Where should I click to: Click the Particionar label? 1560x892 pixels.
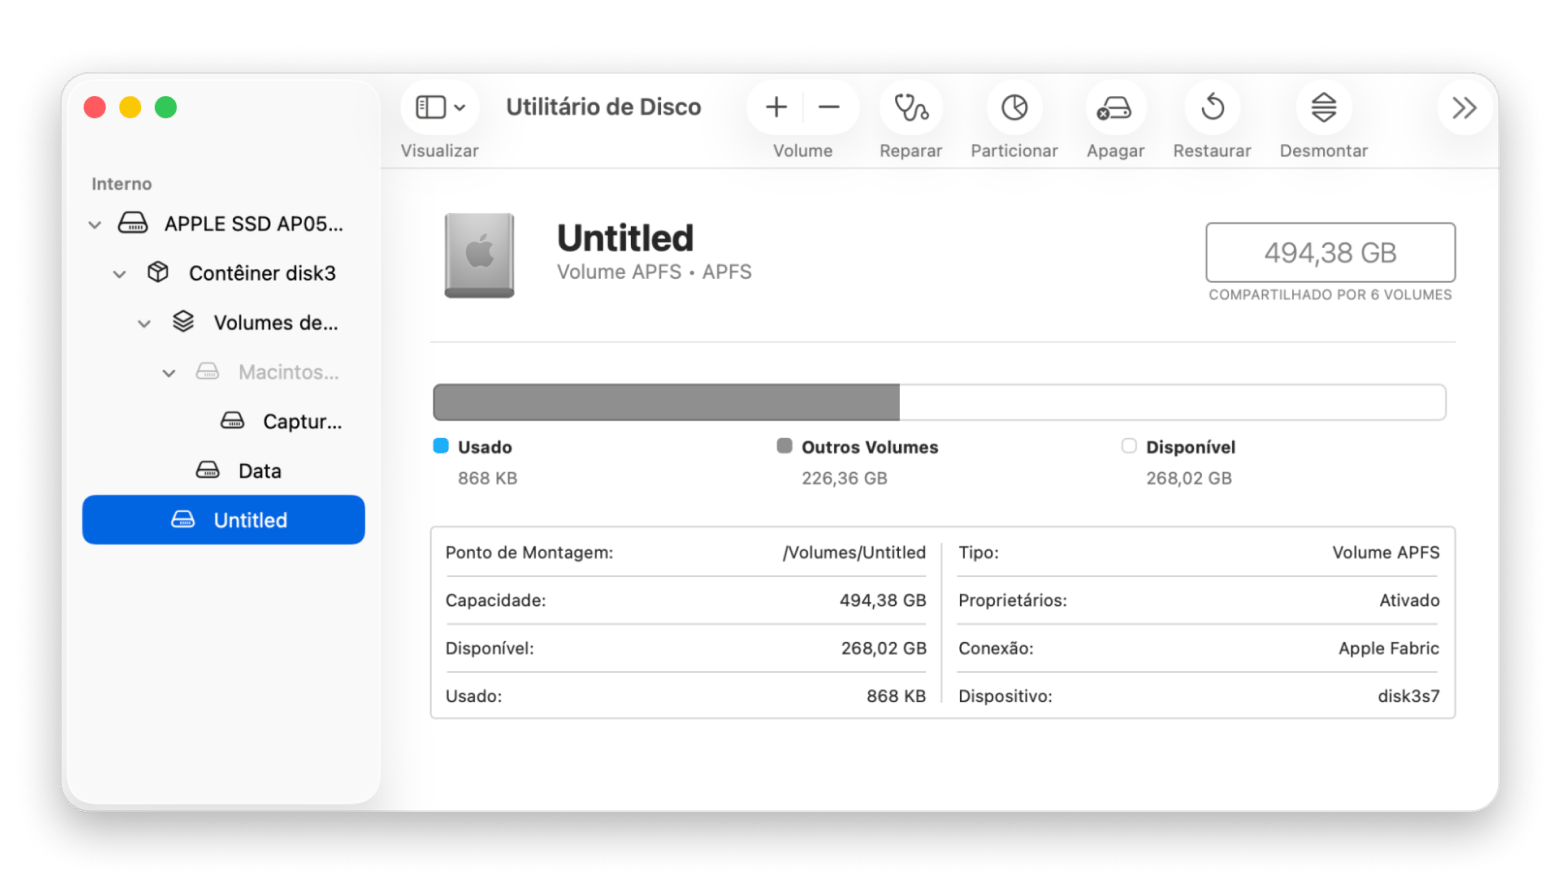coord(1014,151)
